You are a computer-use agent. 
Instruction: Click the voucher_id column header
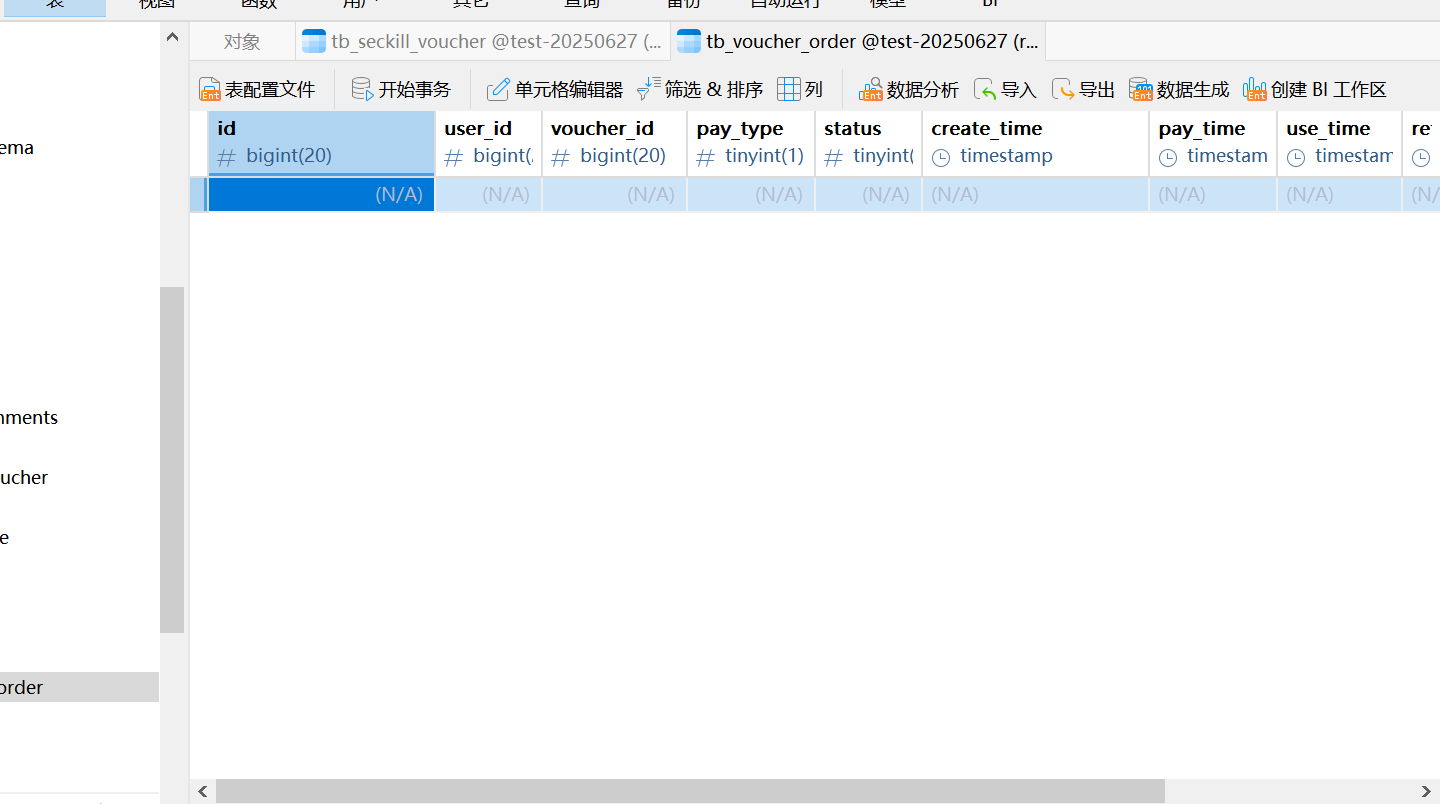pyautogui.click(x=615, y=143)
